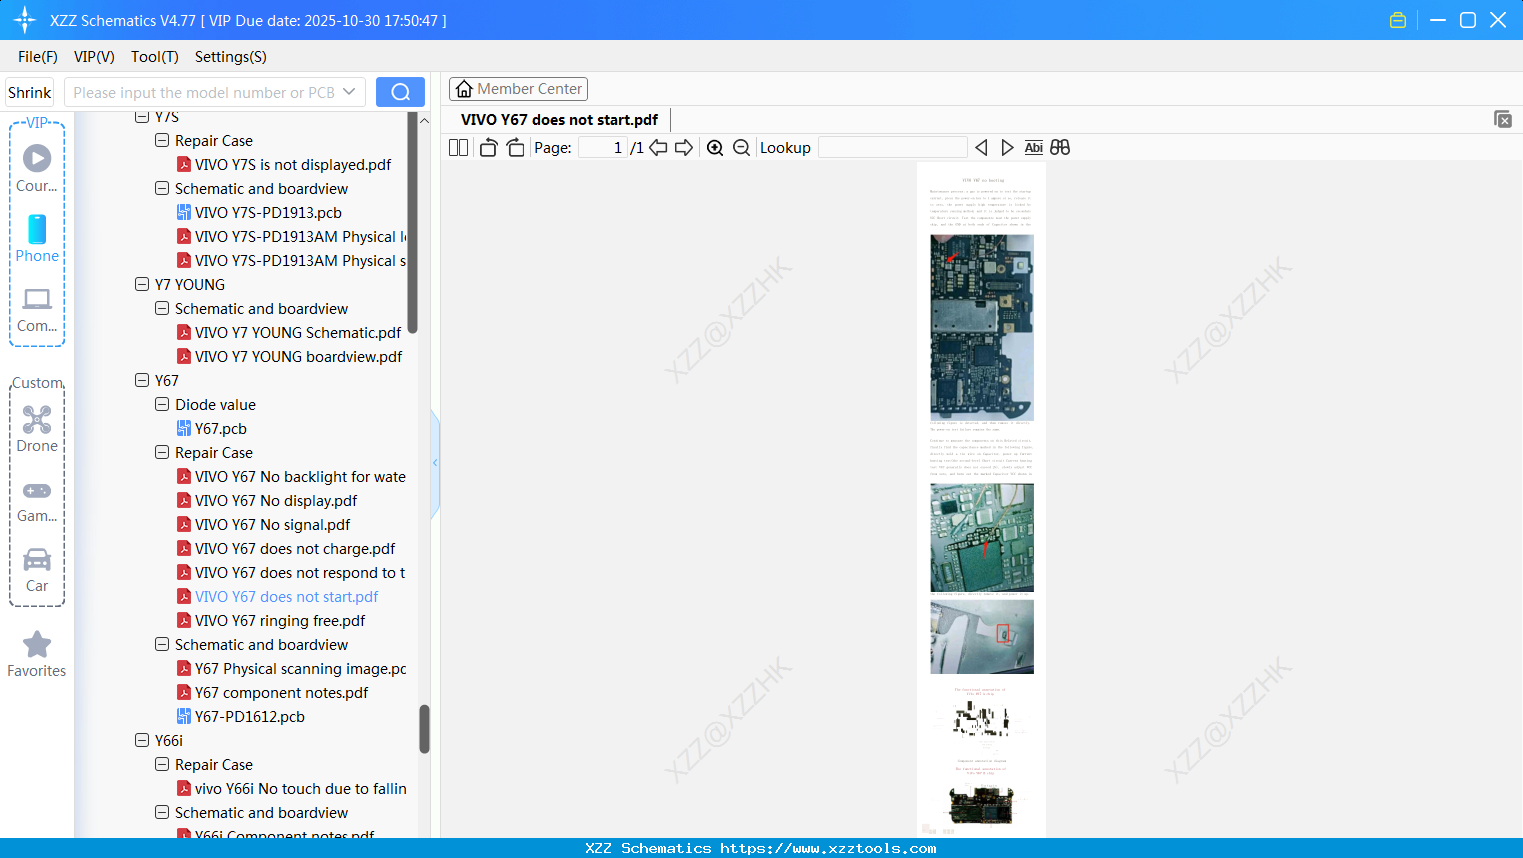
Task: Click the Shrink button
Action: point(30,92)
